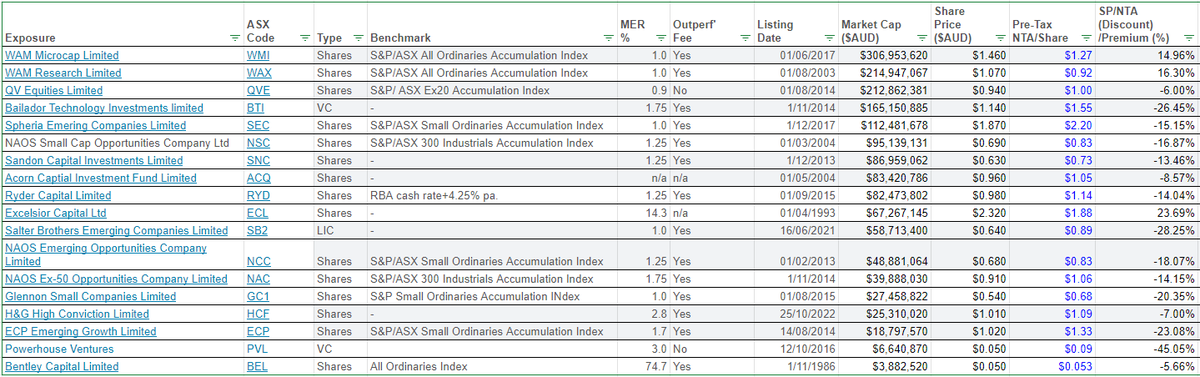Select the $306,953,620 market cap cell
The image size is (1200, 377).
[884, 56]
